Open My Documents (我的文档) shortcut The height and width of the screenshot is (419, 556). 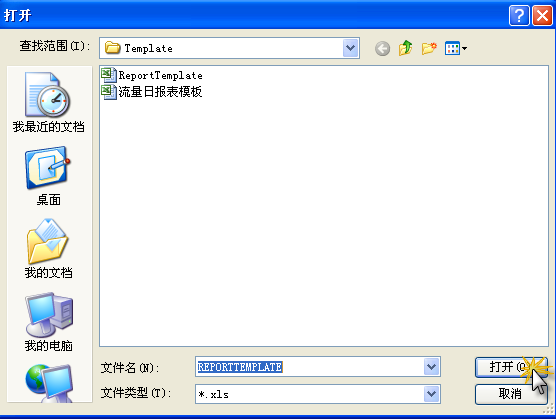[x=48, y=248]
